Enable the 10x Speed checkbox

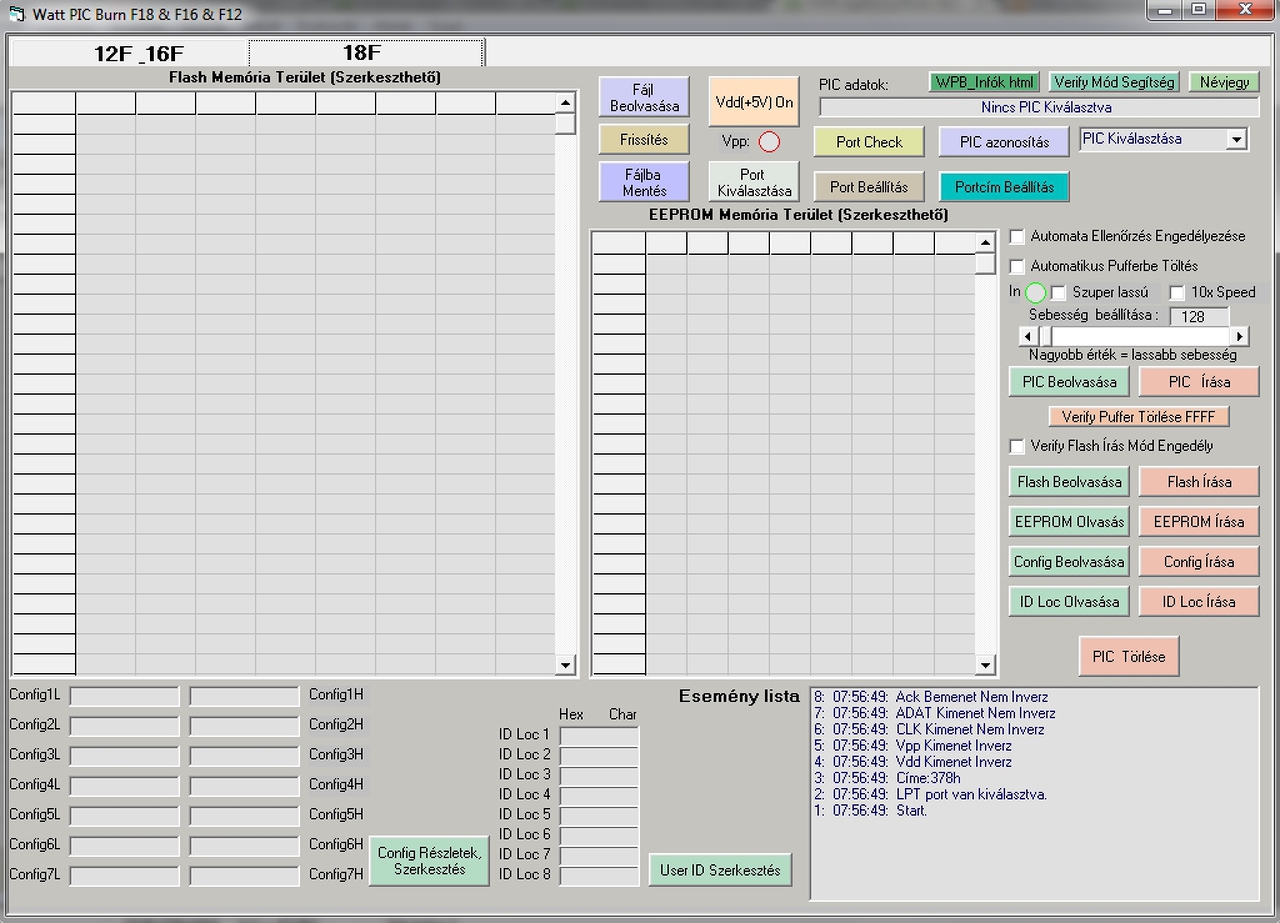1177,293
